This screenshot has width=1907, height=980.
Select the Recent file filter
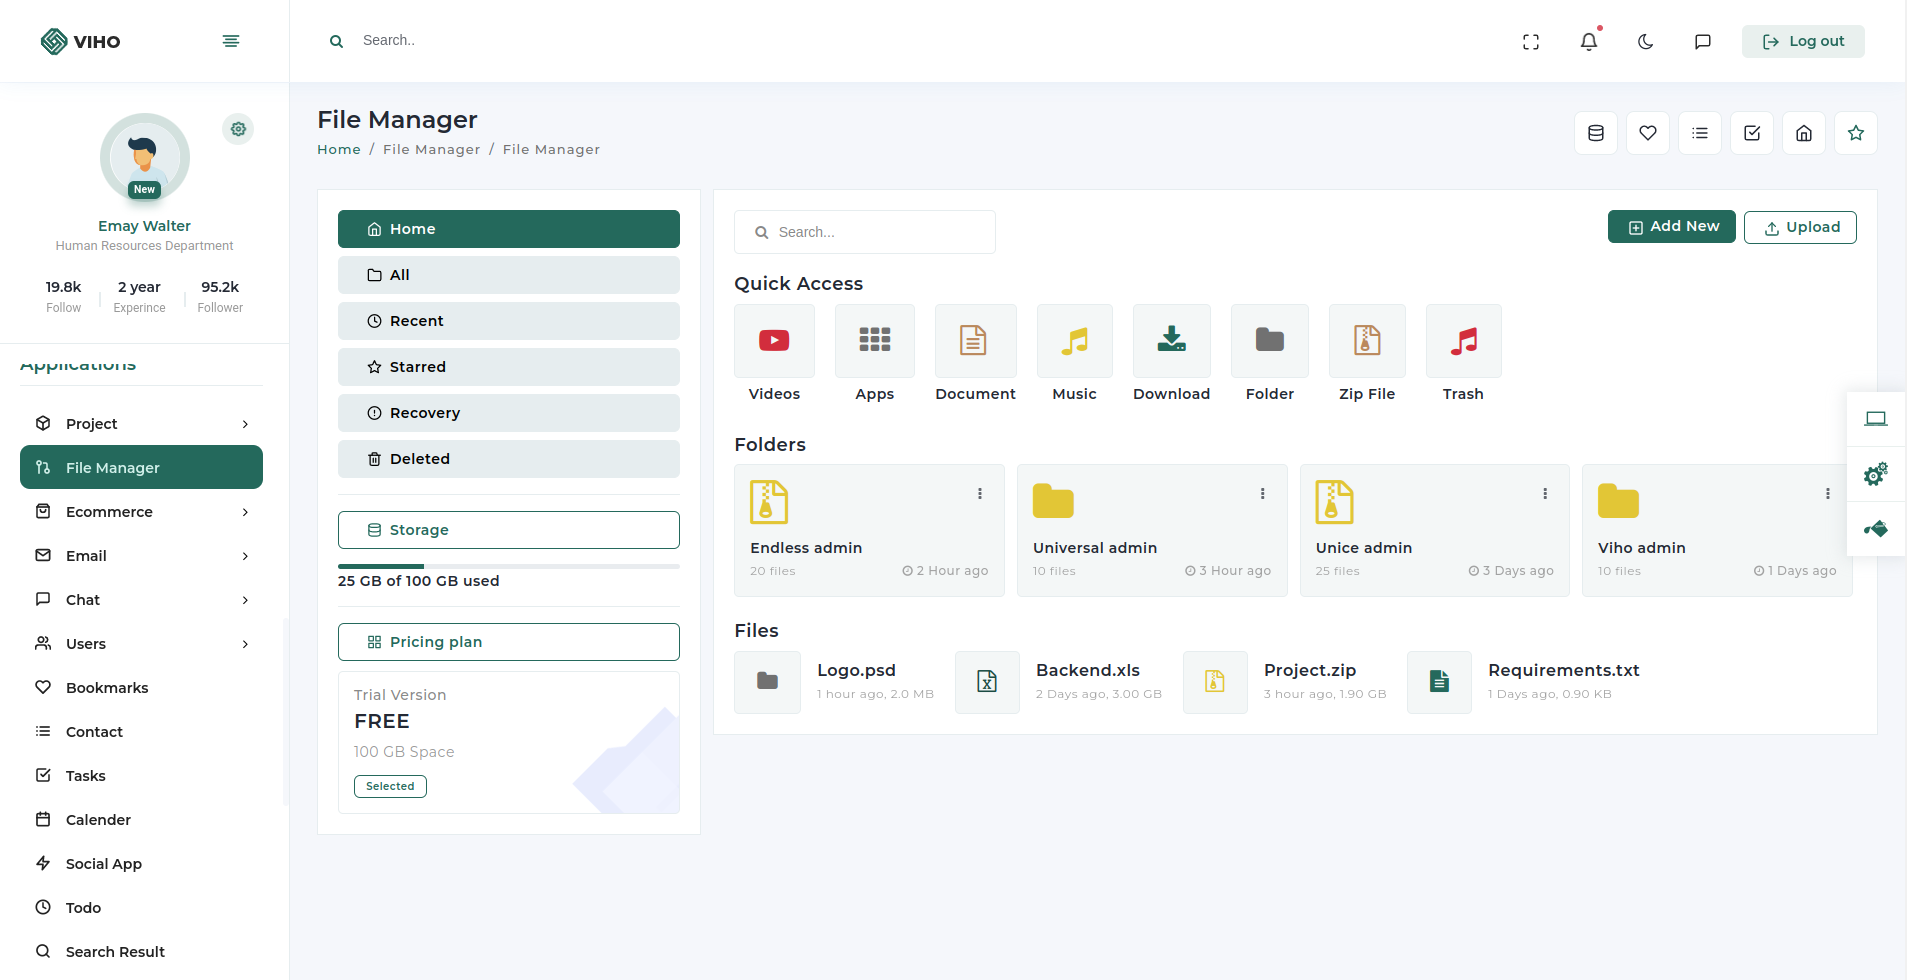(x=508, y=321)
